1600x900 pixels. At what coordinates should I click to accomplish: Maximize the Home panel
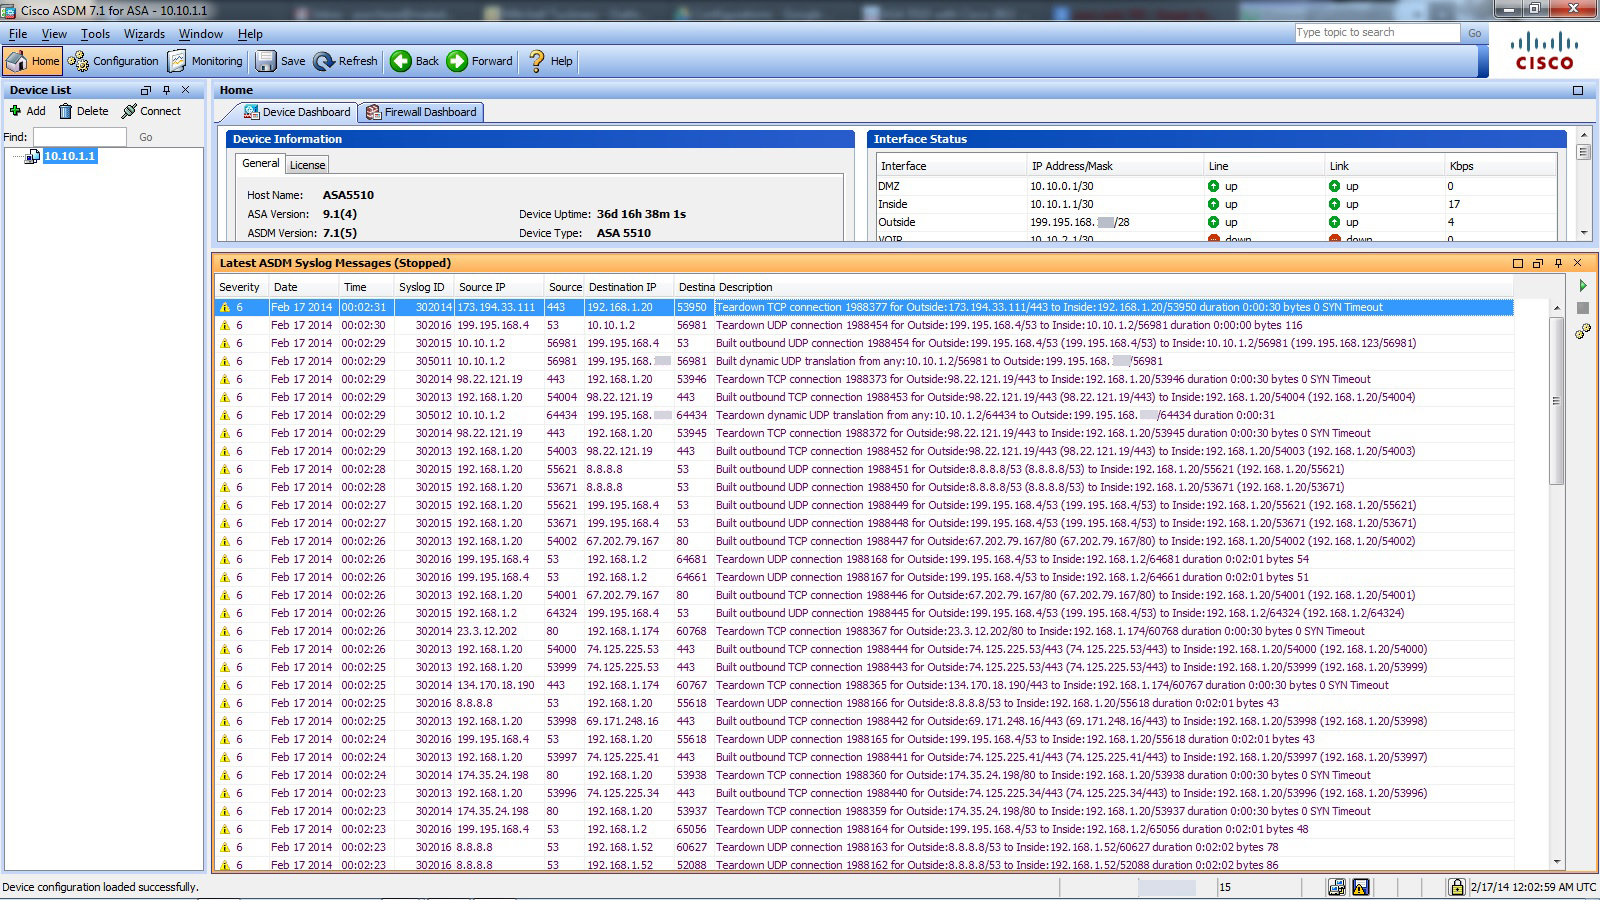1578,90
